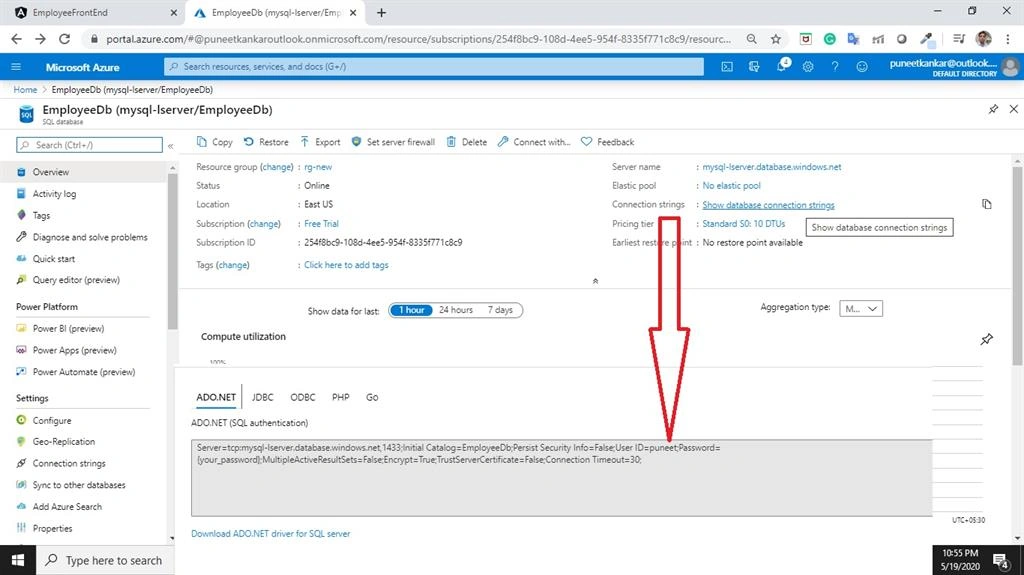Click the Export toolbar button
Viewport: 1024px width, 575px height.
[x=320, y=142]
